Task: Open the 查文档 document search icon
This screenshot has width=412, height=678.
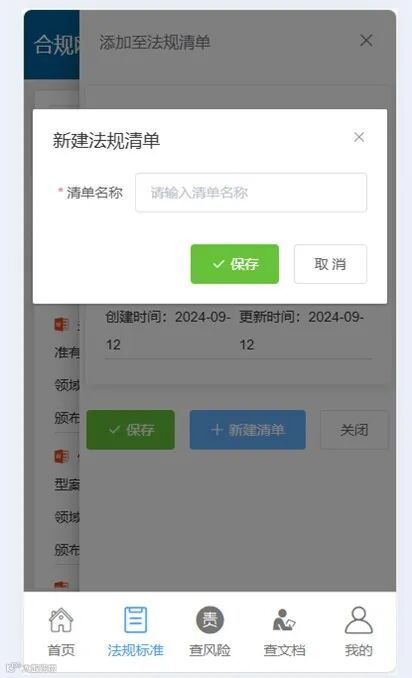Action: click(x=284, y=620)
